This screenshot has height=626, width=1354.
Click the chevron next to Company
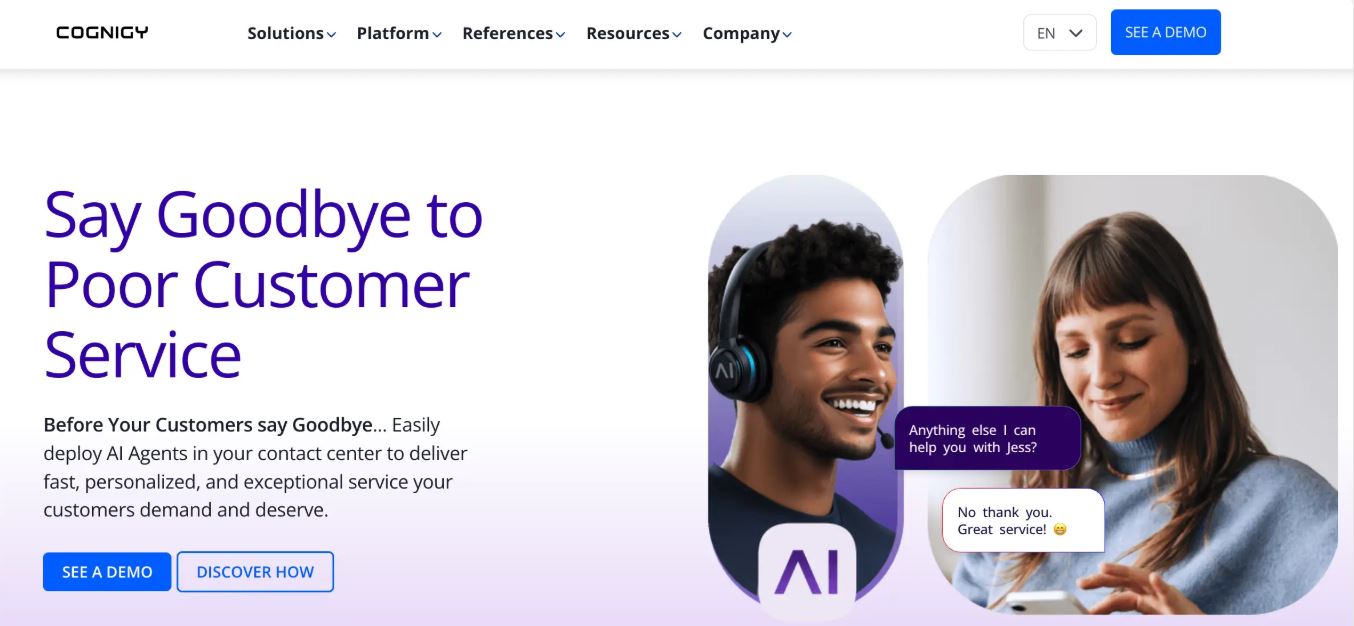click(x=787, y=35)
